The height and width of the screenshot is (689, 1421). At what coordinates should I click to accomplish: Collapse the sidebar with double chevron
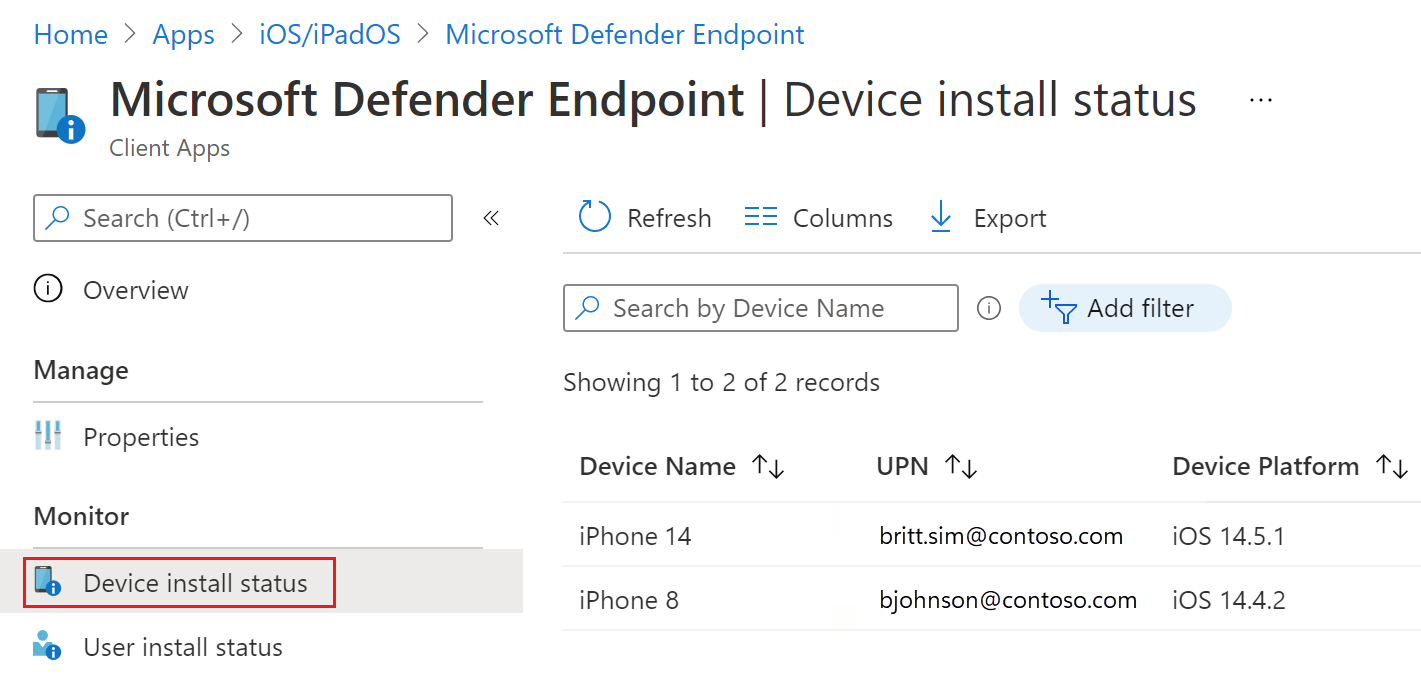pos(491,218)
